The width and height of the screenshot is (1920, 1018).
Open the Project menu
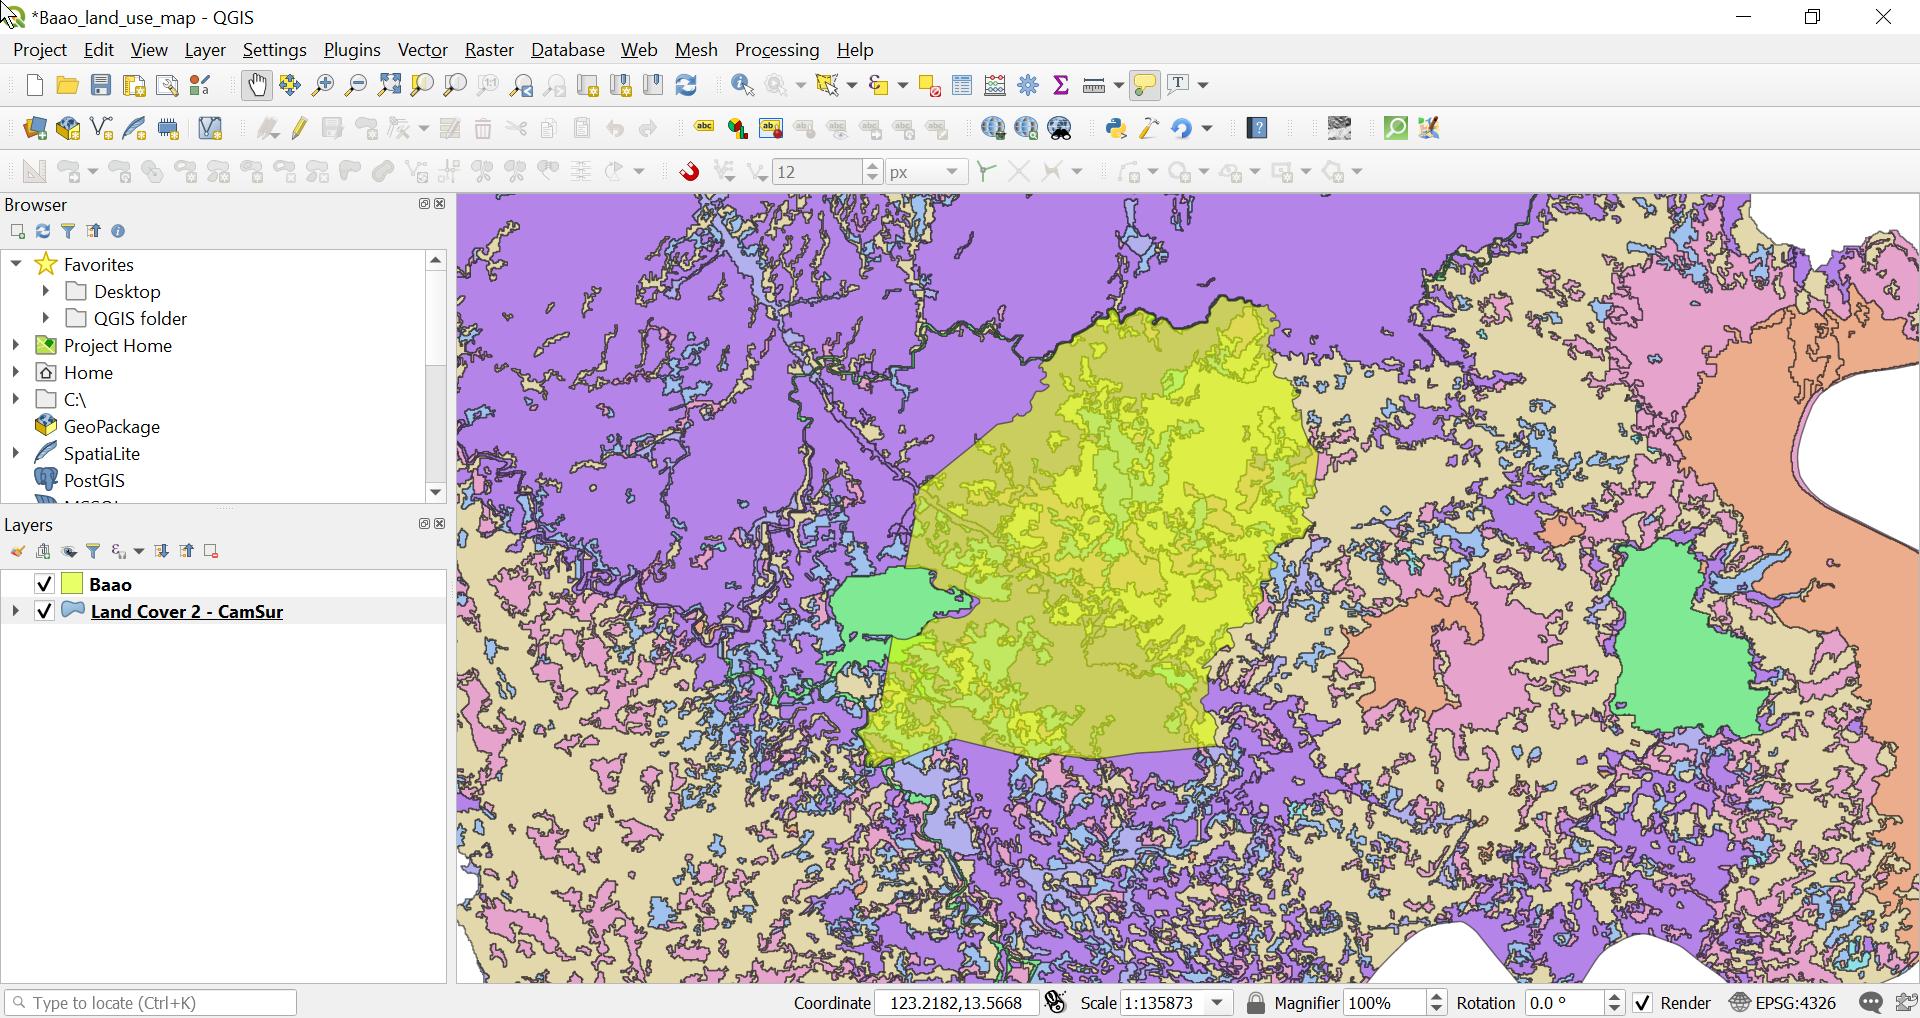40,50
